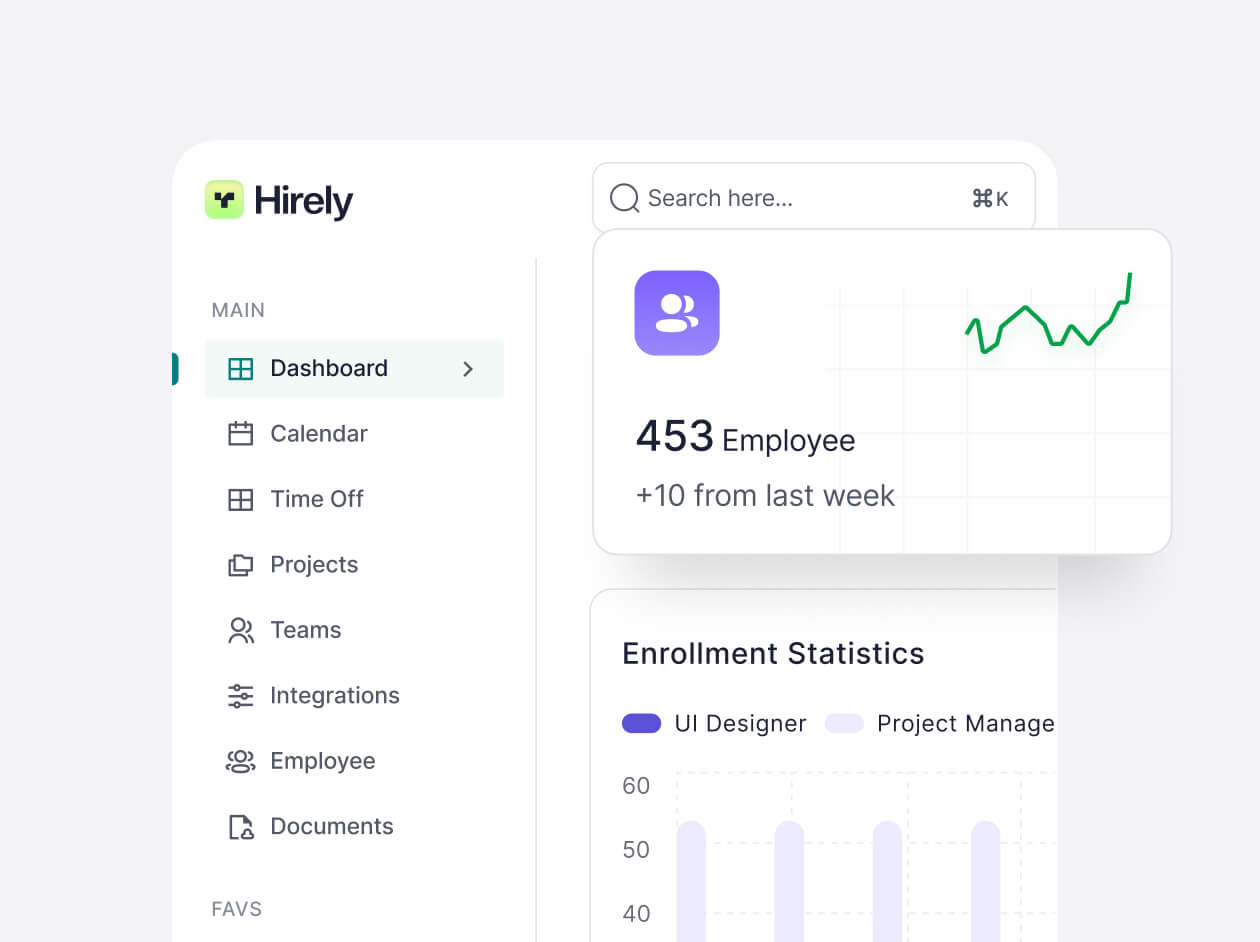This screenshot has width=1260, height=942.
Task: Open Documents from the sidebar
Action: 332,827
